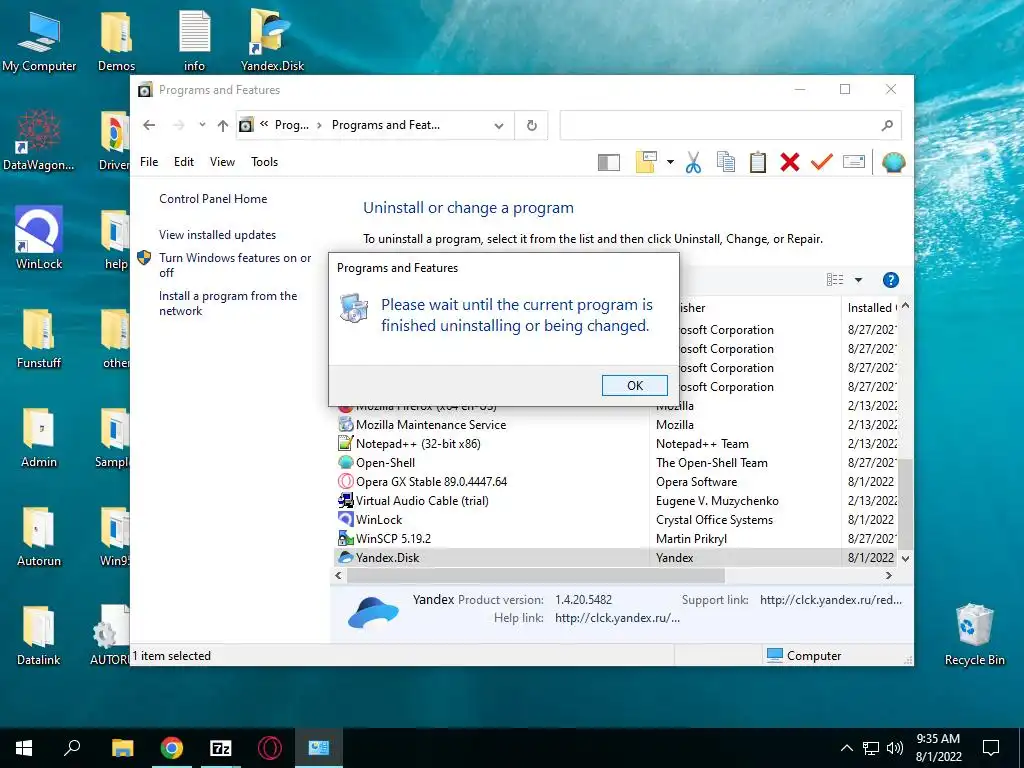Open Control Panel Home link
Screen dimensions: 1024x768
(213, 199)
